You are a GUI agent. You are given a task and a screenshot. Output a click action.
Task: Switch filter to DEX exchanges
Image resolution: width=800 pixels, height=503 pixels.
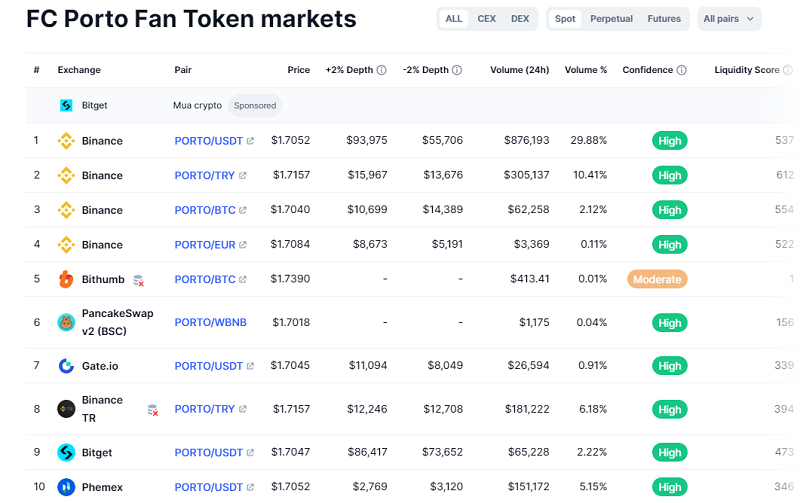pyautogui.click(x=520, y=19)
